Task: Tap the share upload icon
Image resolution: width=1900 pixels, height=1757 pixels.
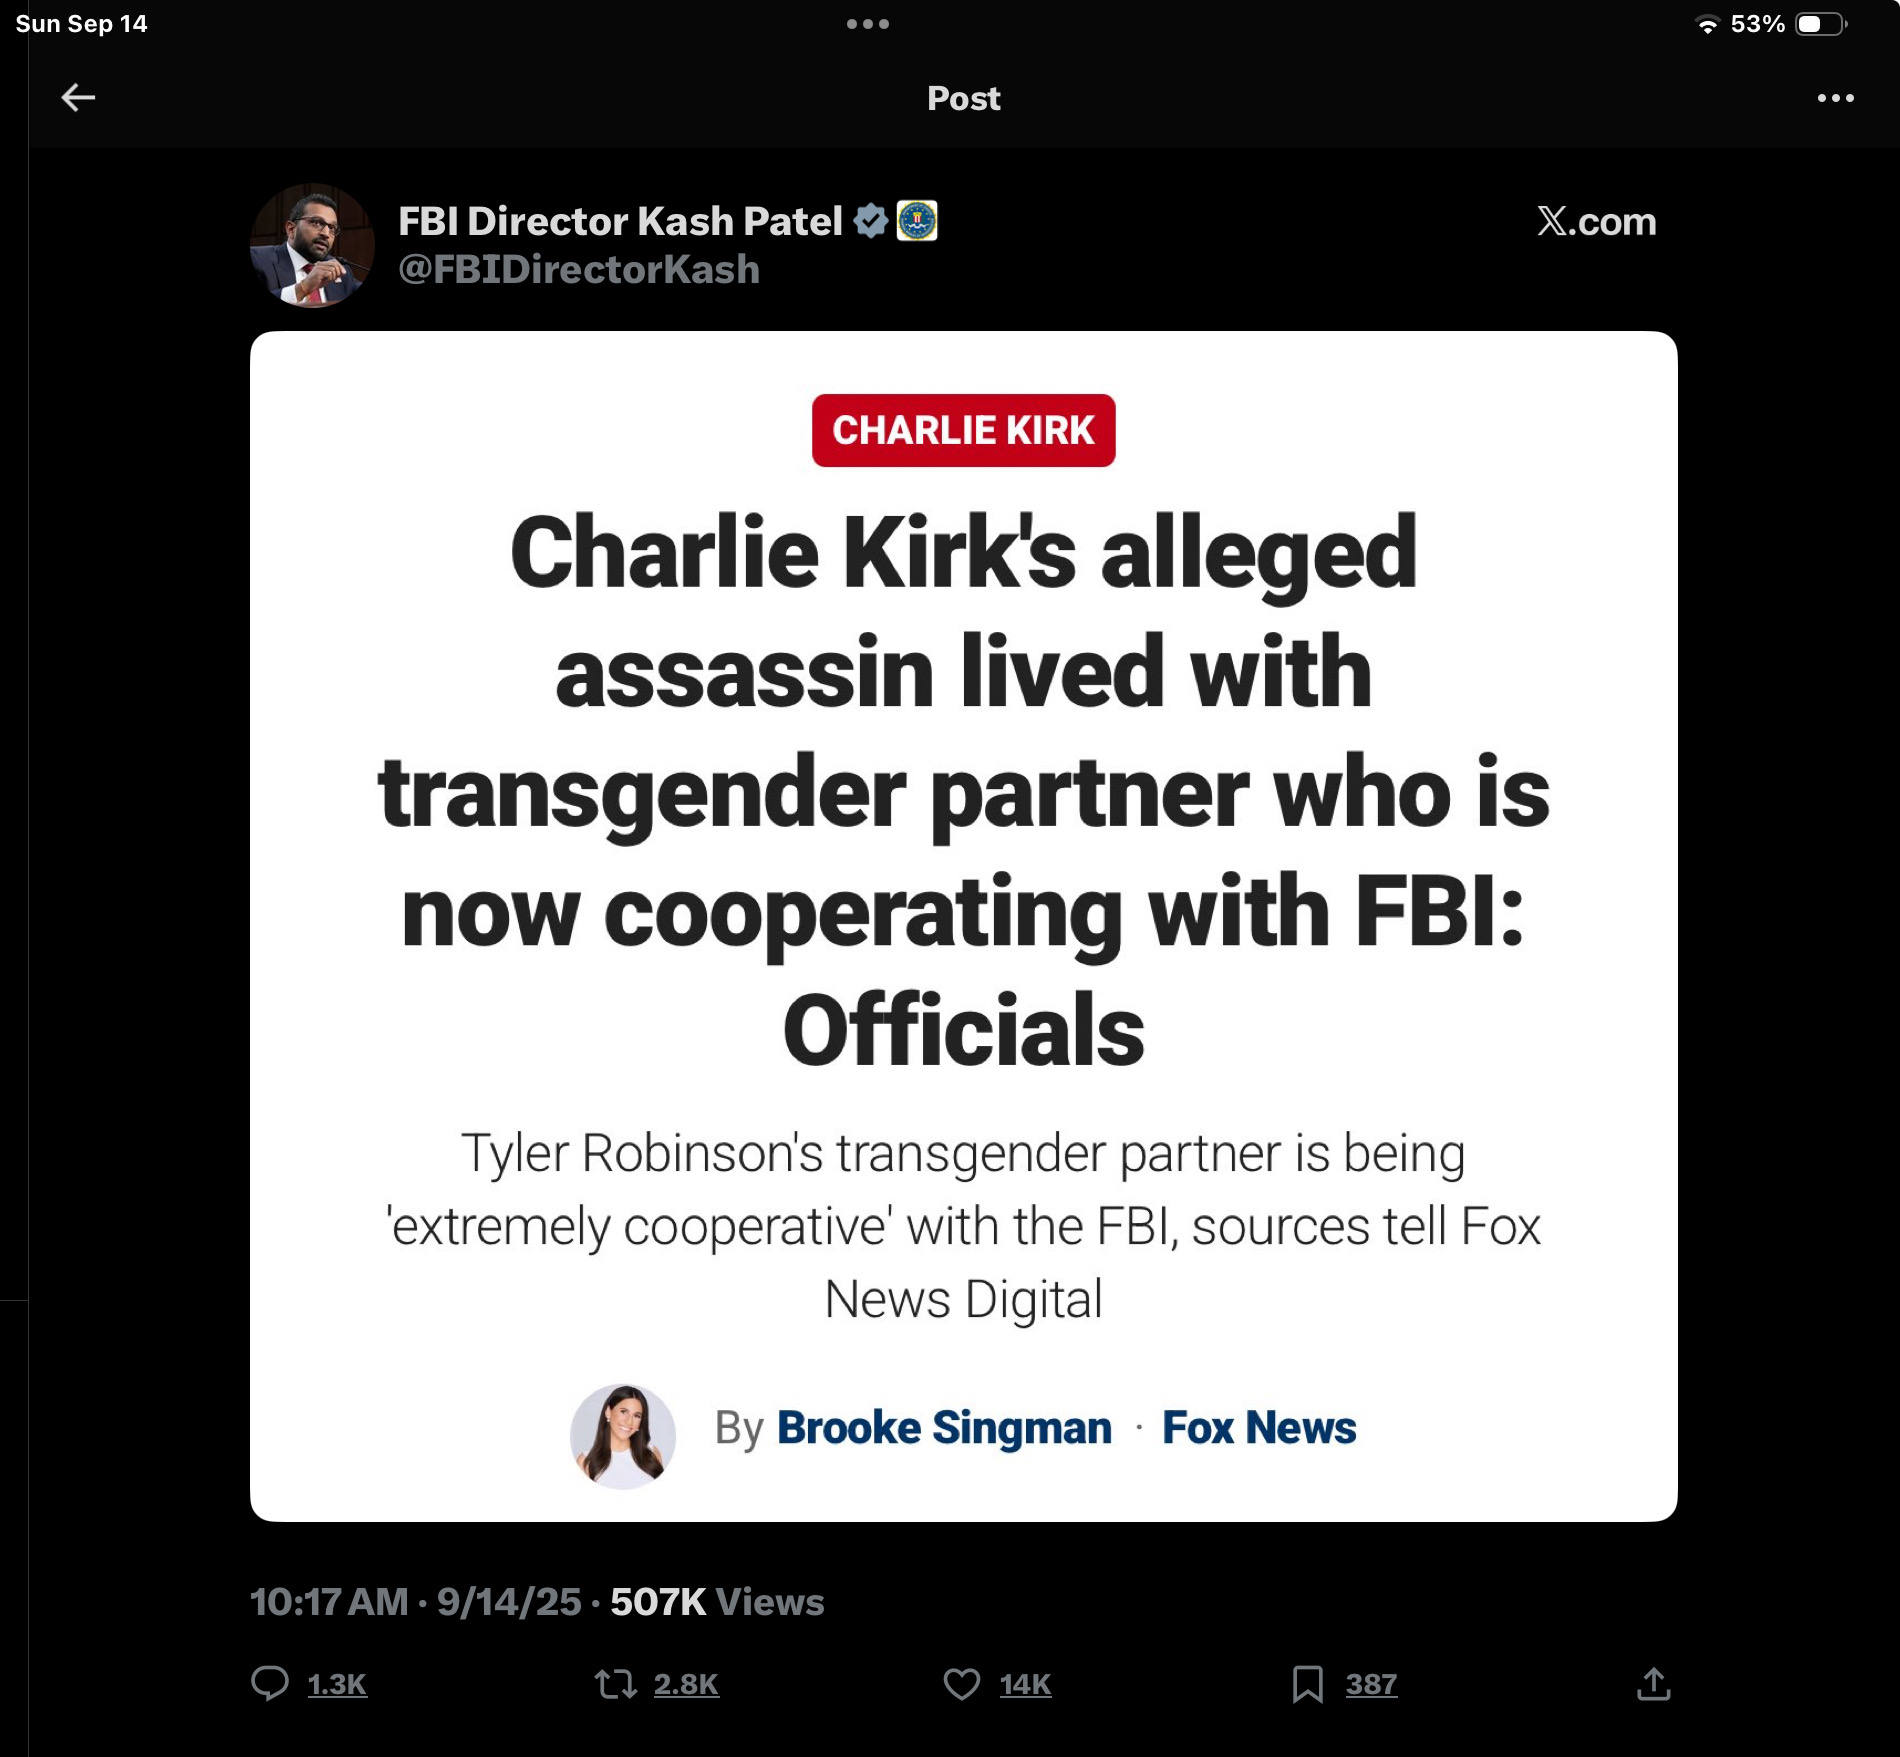Action: pos(1654,1684)
